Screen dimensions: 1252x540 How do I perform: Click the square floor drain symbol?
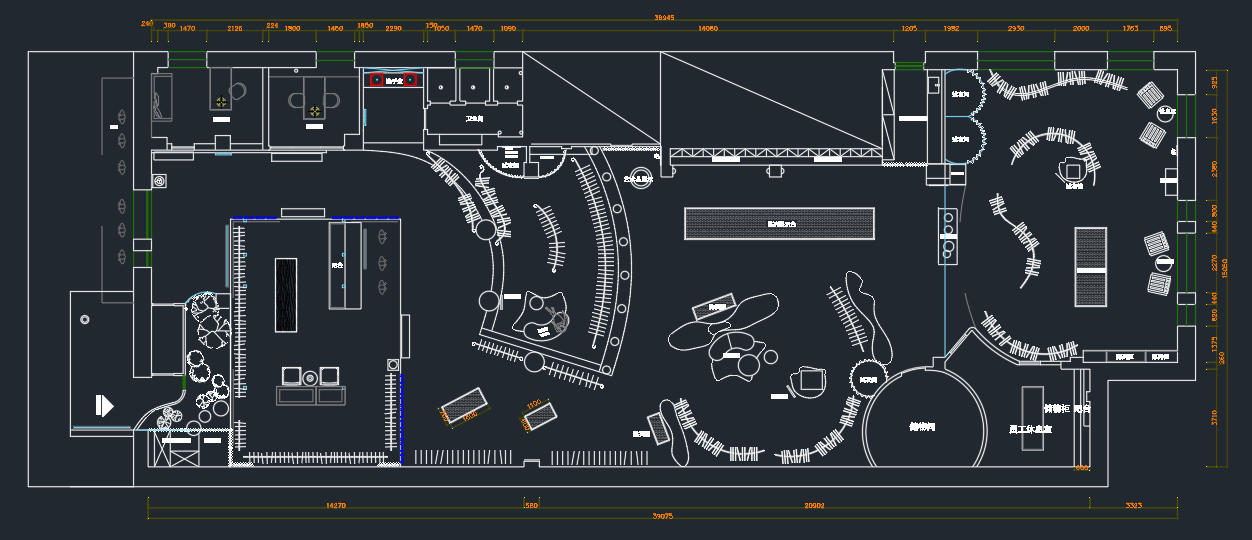pyautogui.click(x=160, y=181)
